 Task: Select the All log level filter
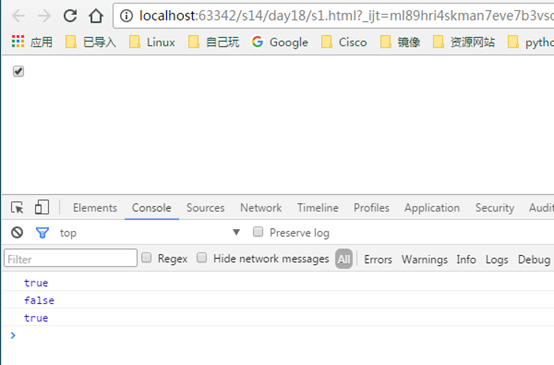(344, 259)
